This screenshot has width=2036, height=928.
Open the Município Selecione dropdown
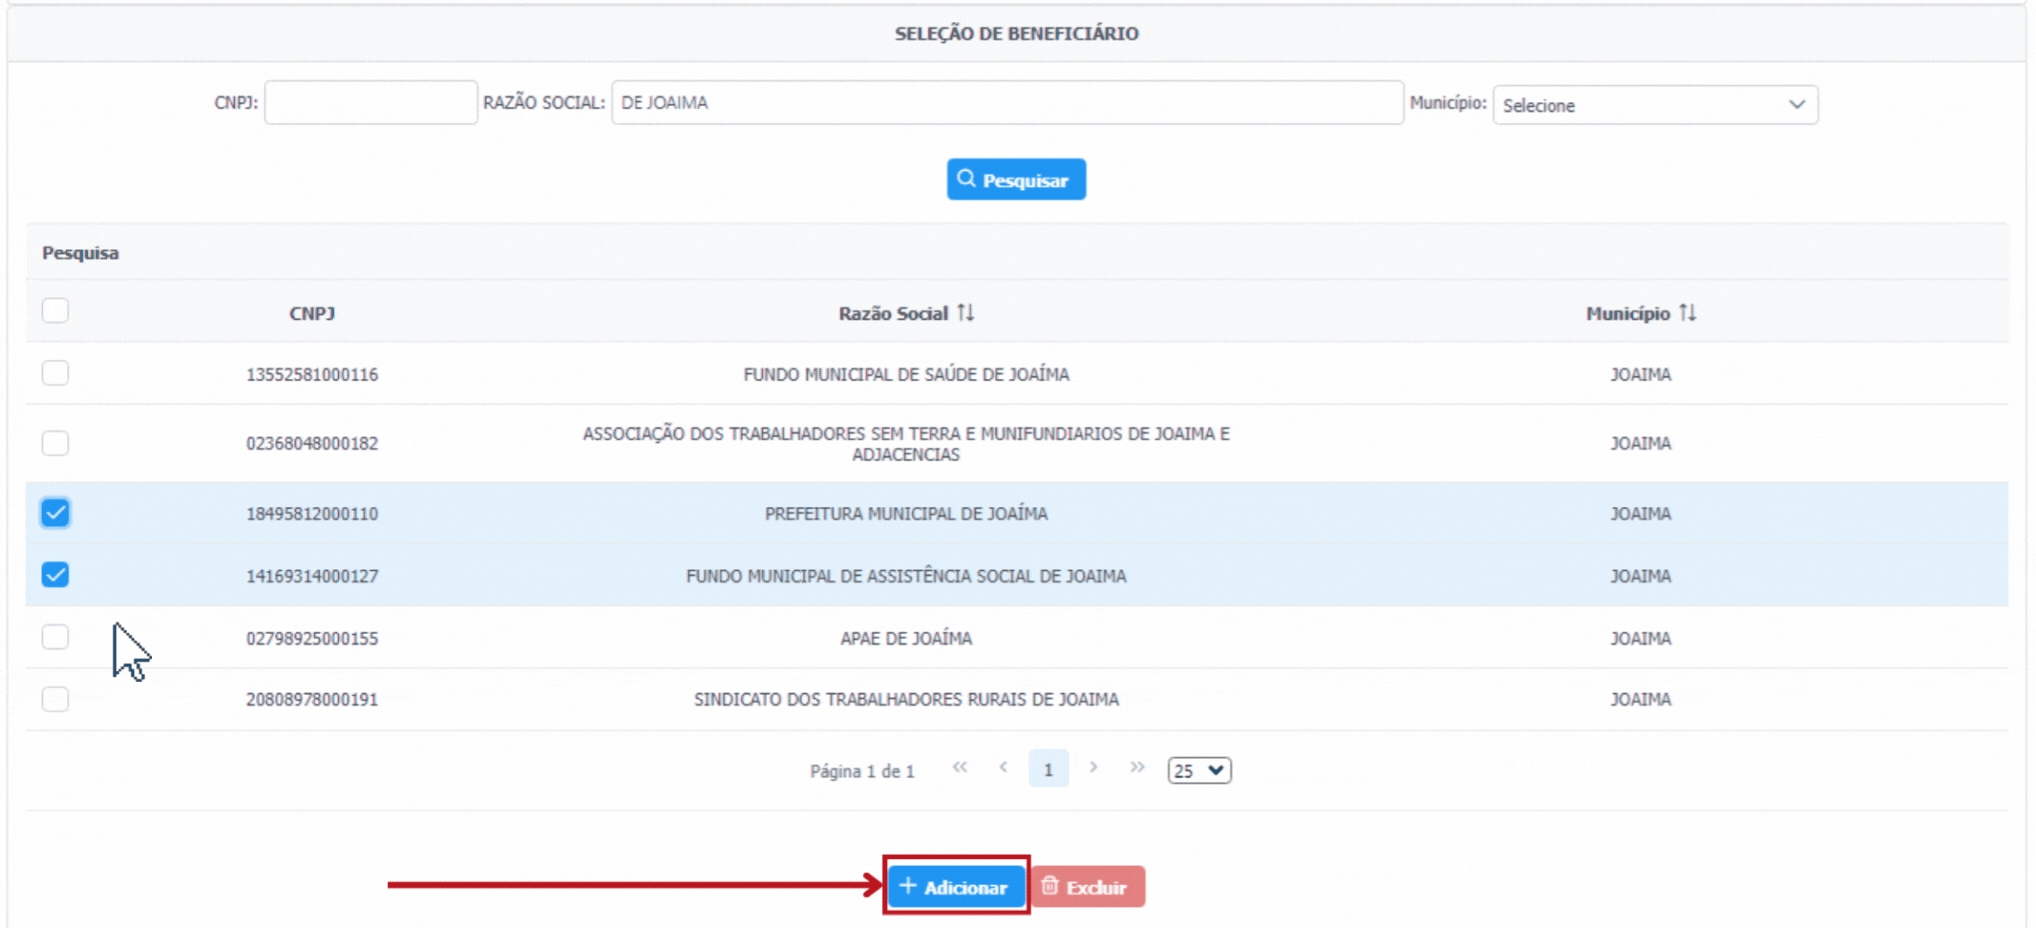[1654, 105]
